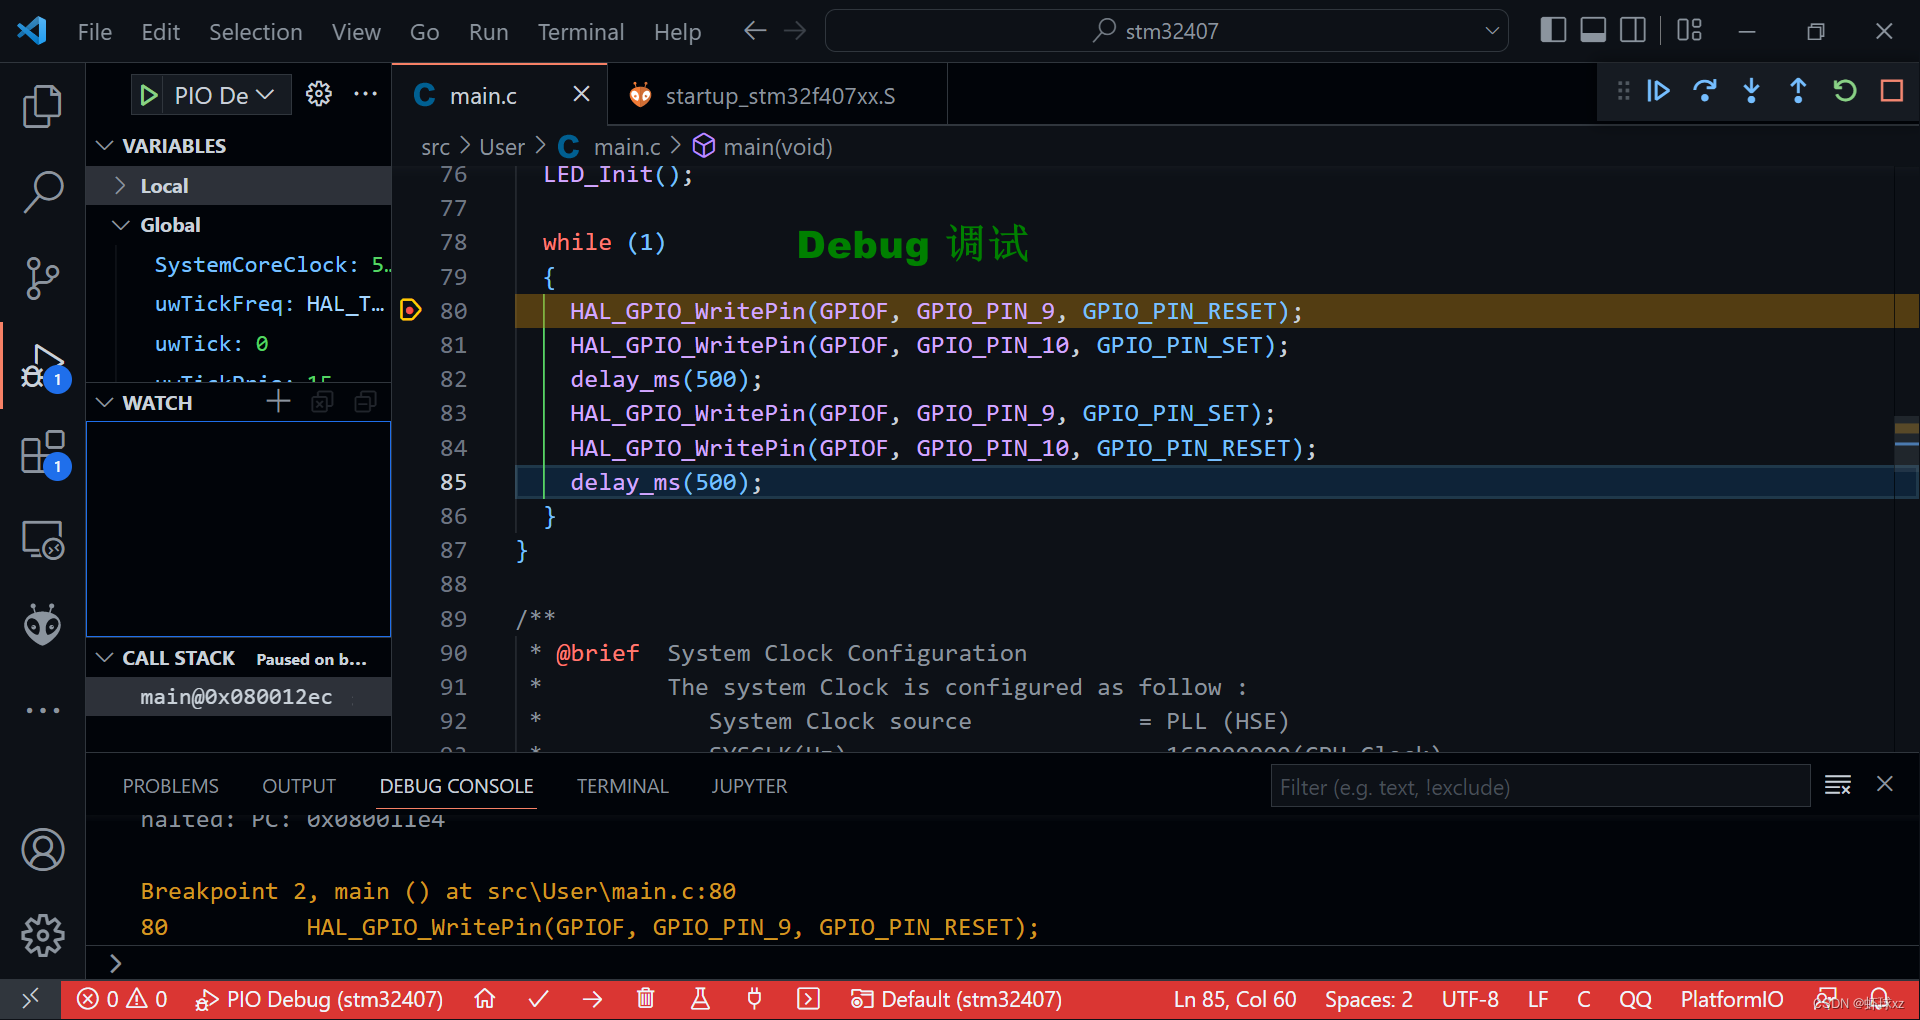The image size is (1920, 1020).
Task: Switch to the JUPYTER panel tab
Action: (x=749, y=786)
